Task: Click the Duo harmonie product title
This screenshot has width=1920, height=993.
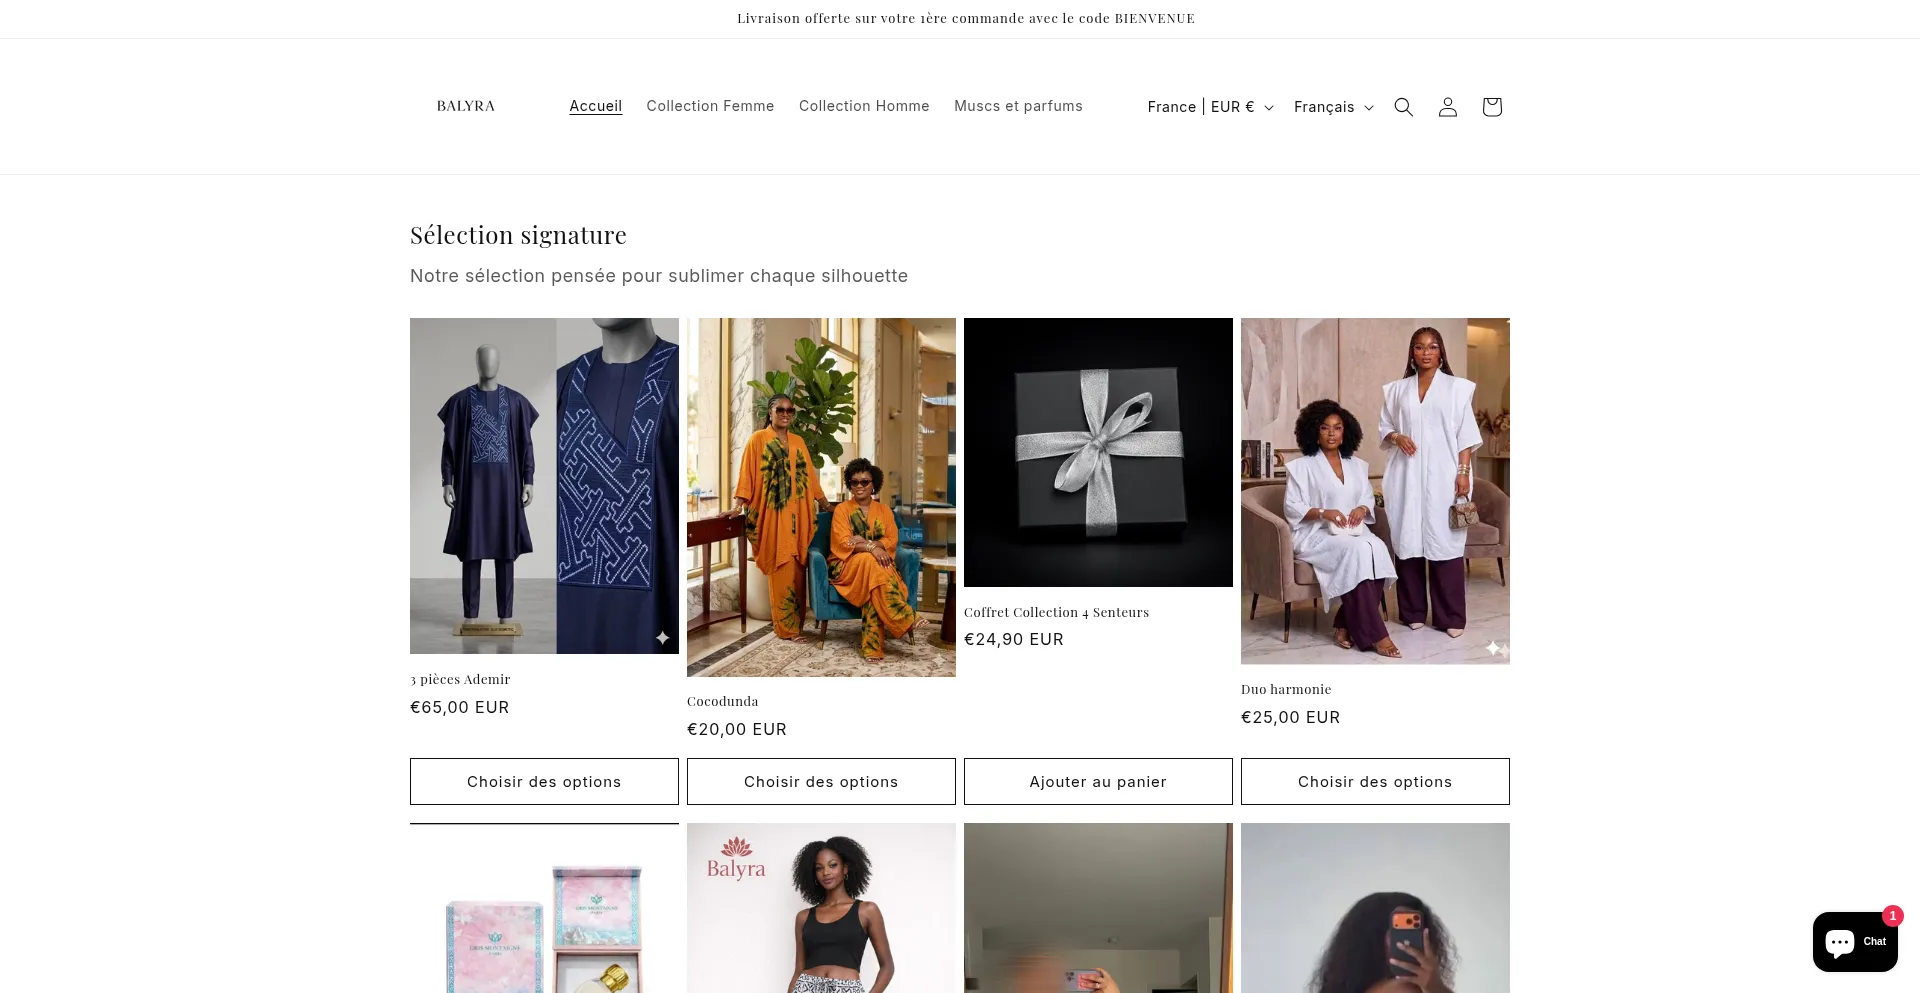Action: point(1286,689)
